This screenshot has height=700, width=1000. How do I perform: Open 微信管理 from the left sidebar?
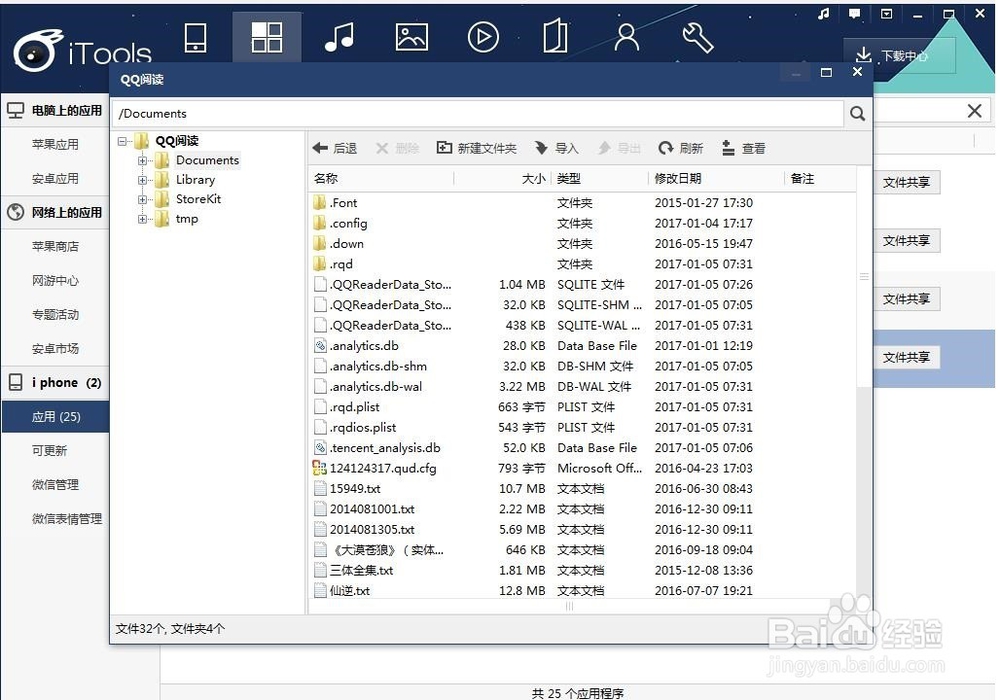click(x=55, y=485)
